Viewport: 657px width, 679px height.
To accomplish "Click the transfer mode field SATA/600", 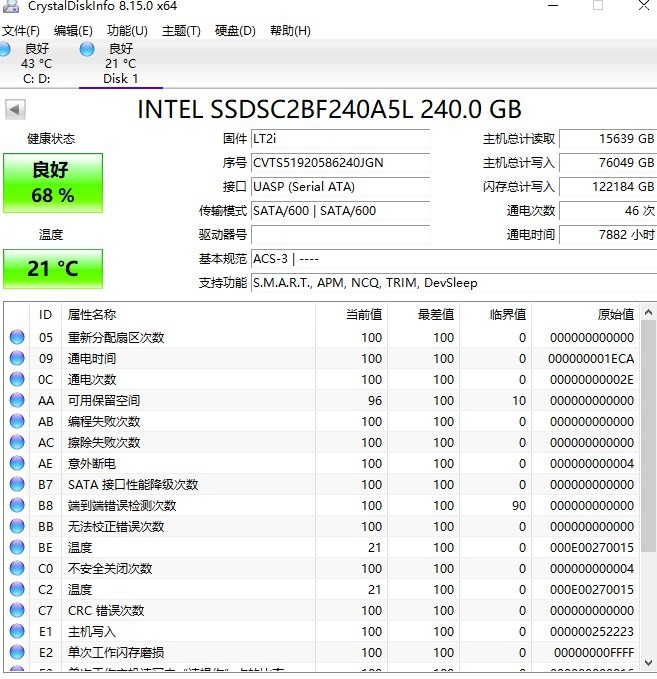I will pyautogui.click(x=340, y=211).
